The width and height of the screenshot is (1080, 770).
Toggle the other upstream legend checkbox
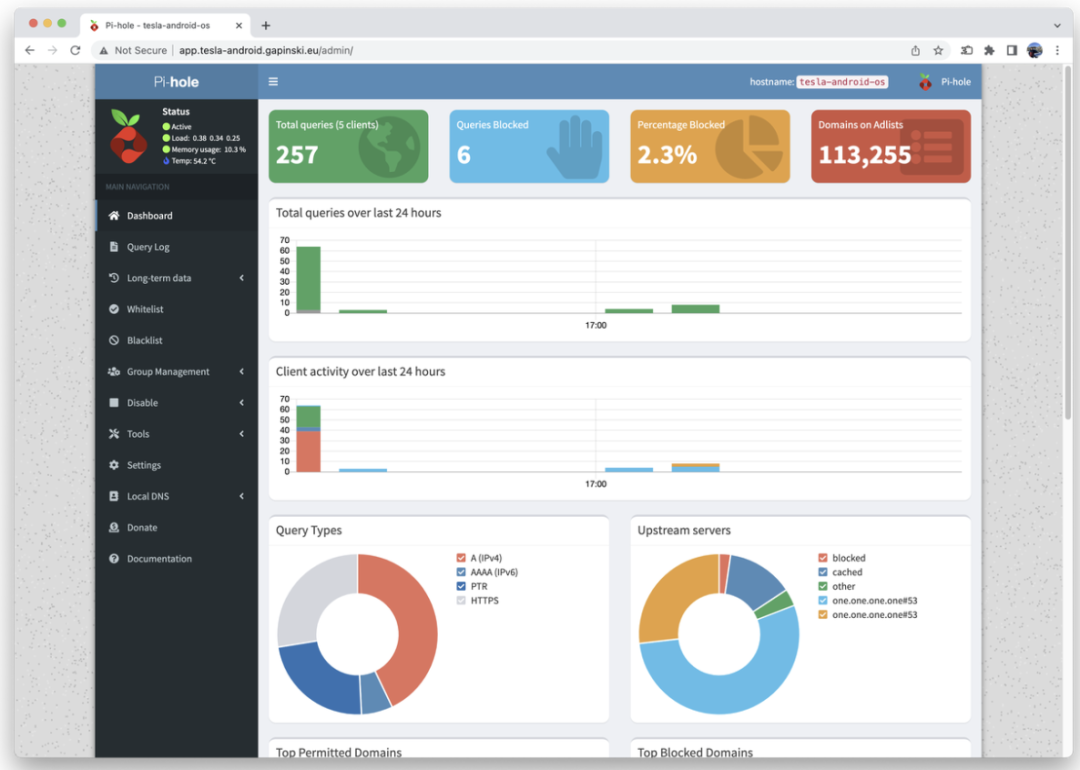click(822, 586)
